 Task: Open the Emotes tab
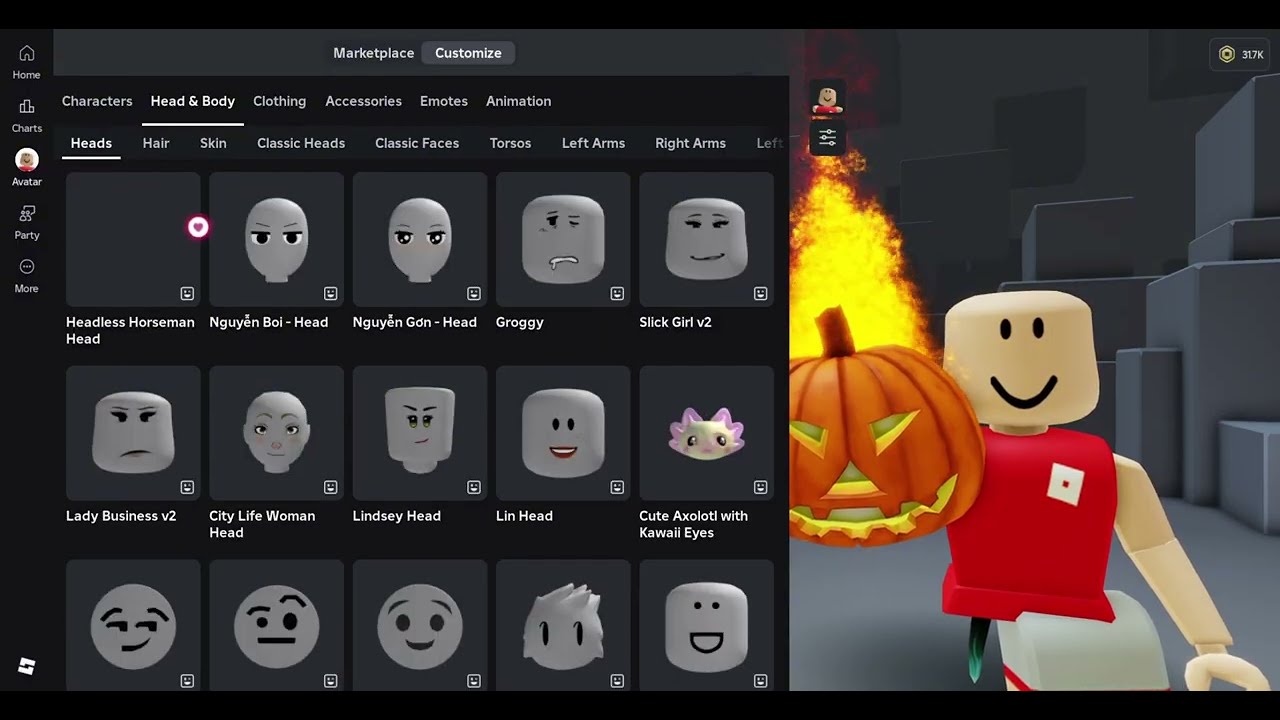point(444,101)
